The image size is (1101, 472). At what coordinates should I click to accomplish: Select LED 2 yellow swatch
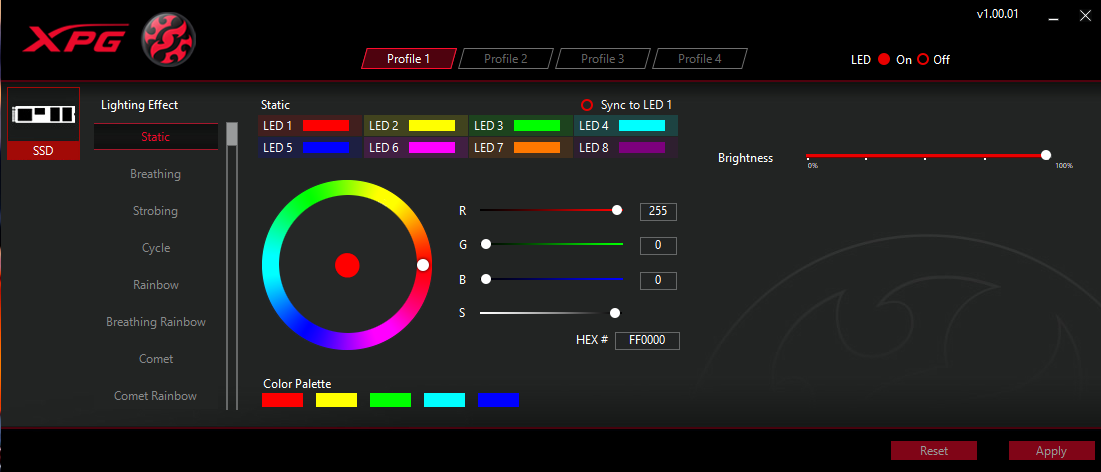[x=431, y=126]
